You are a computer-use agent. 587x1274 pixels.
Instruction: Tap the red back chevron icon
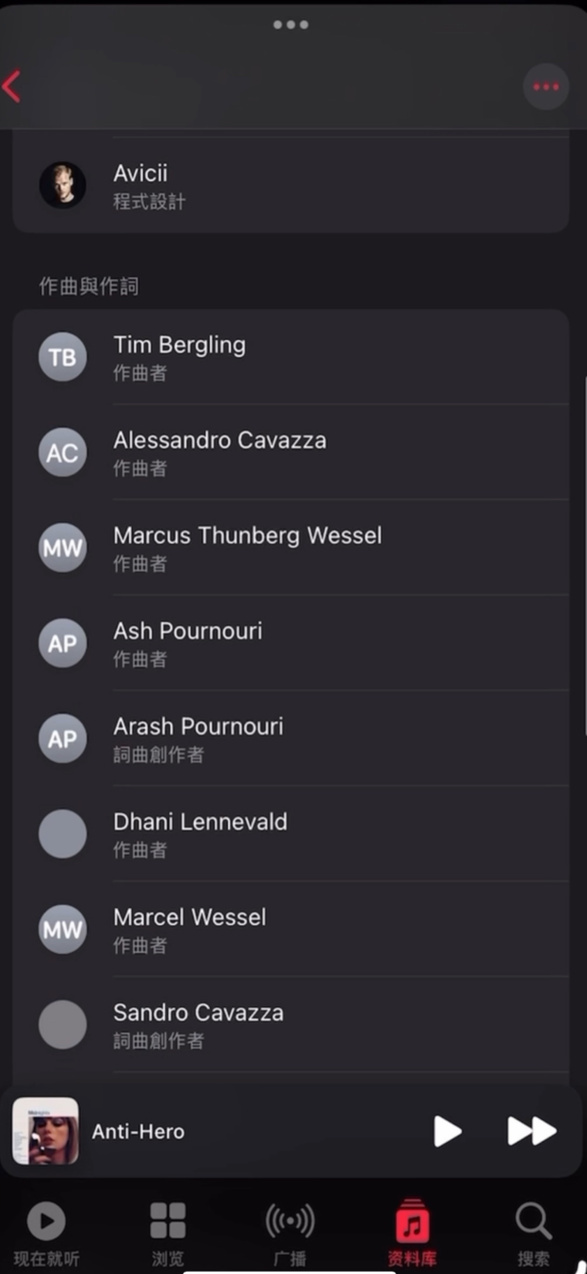12,87
